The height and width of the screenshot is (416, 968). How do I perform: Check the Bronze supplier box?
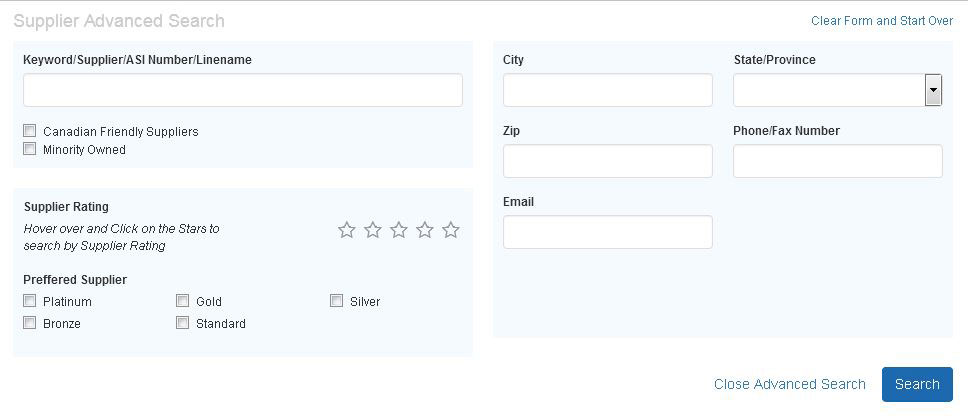tap(30, 323)
